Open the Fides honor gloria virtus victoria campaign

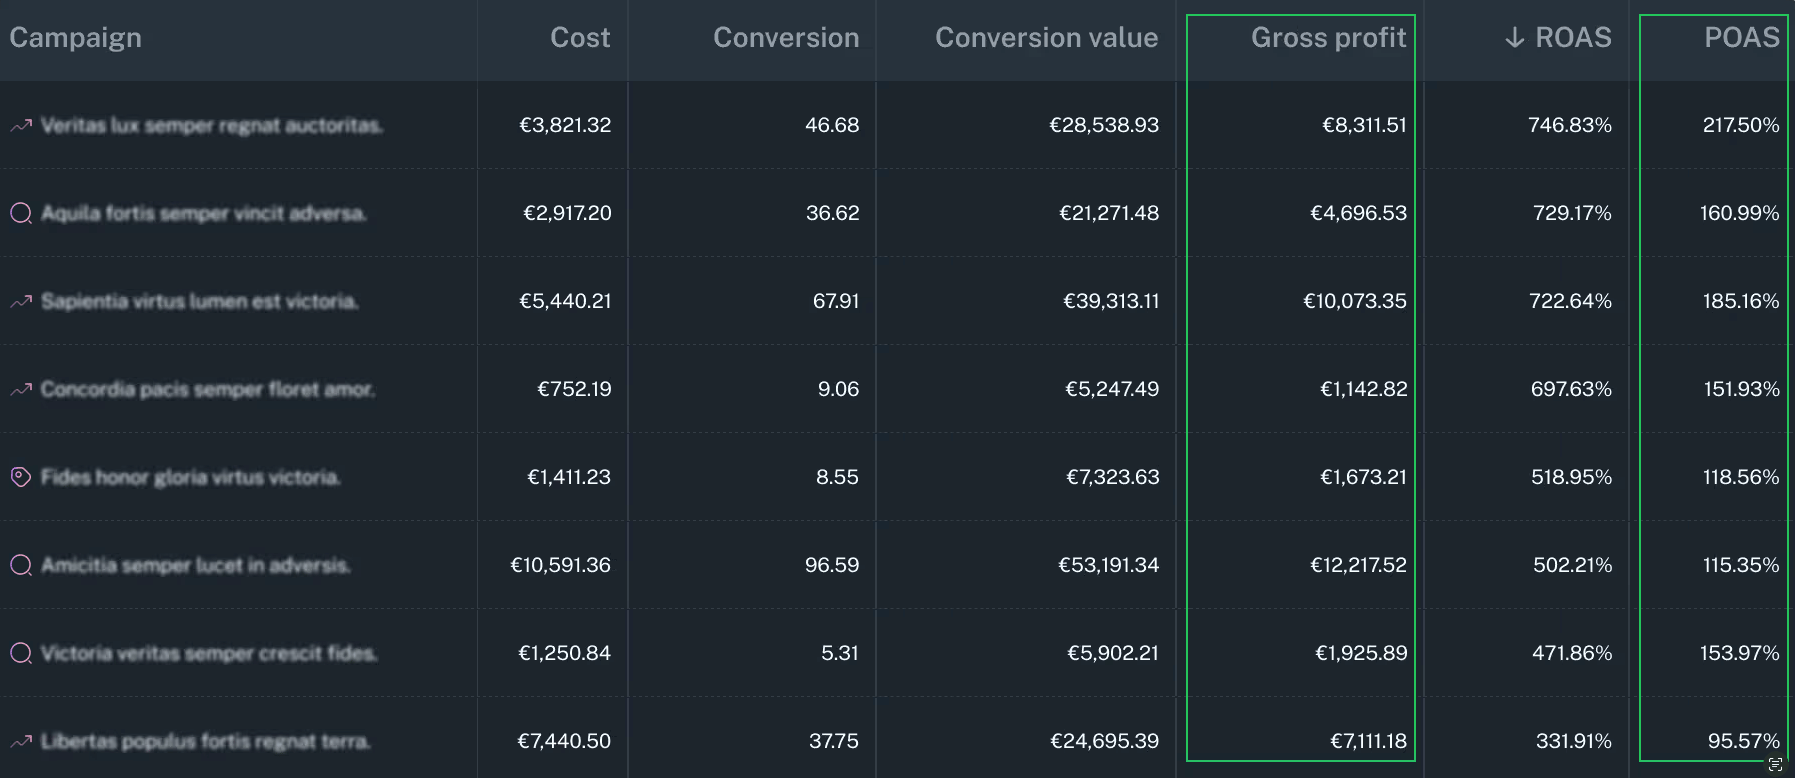(x=191, y=477)
